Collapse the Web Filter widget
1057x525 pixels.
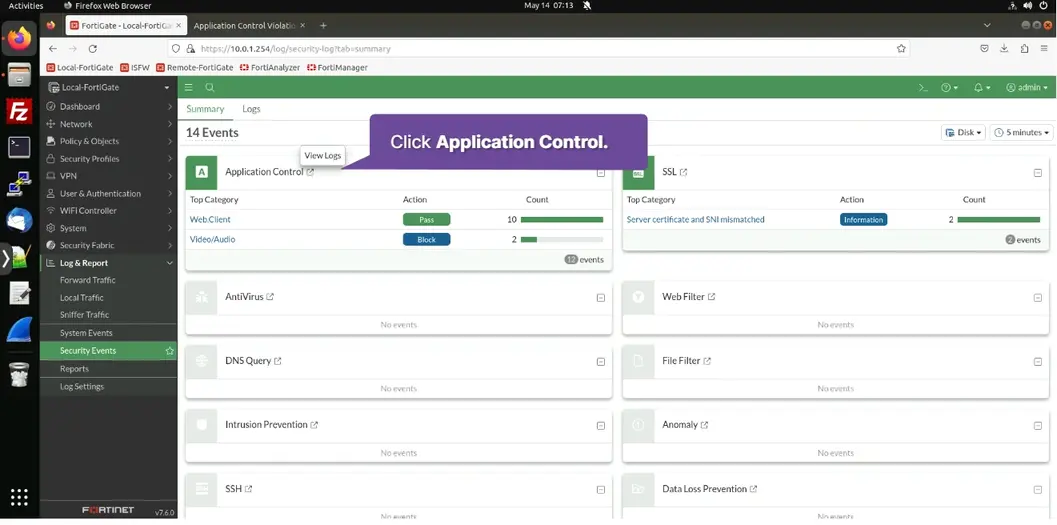click(1037, 298)
